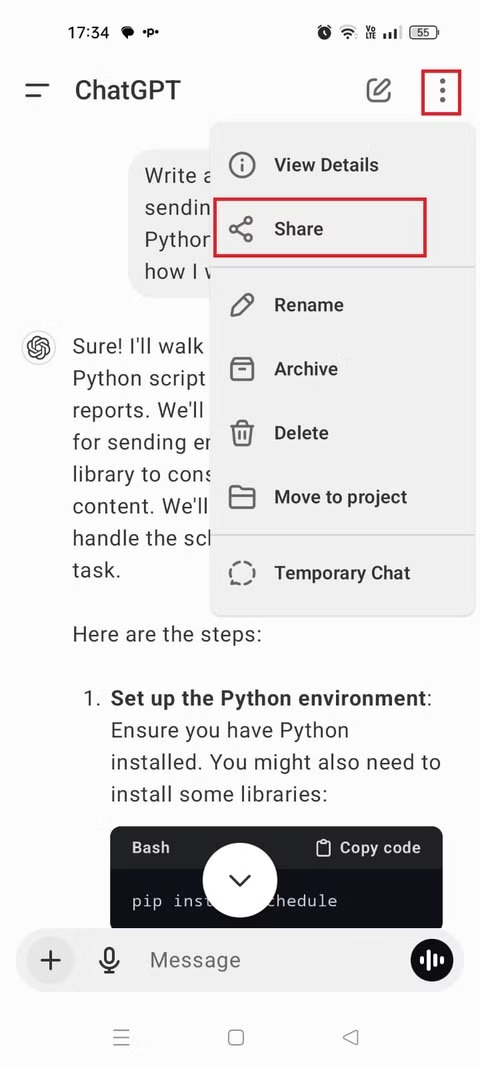Open attachments with the plus button
480x1067 pixels.
[x=50, y=960]
